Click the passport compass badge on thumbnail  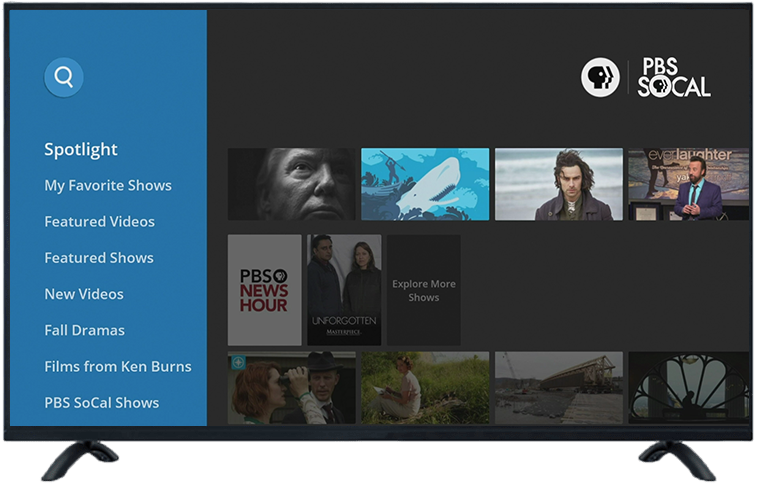pyautogui.click(x=238, y=362)
